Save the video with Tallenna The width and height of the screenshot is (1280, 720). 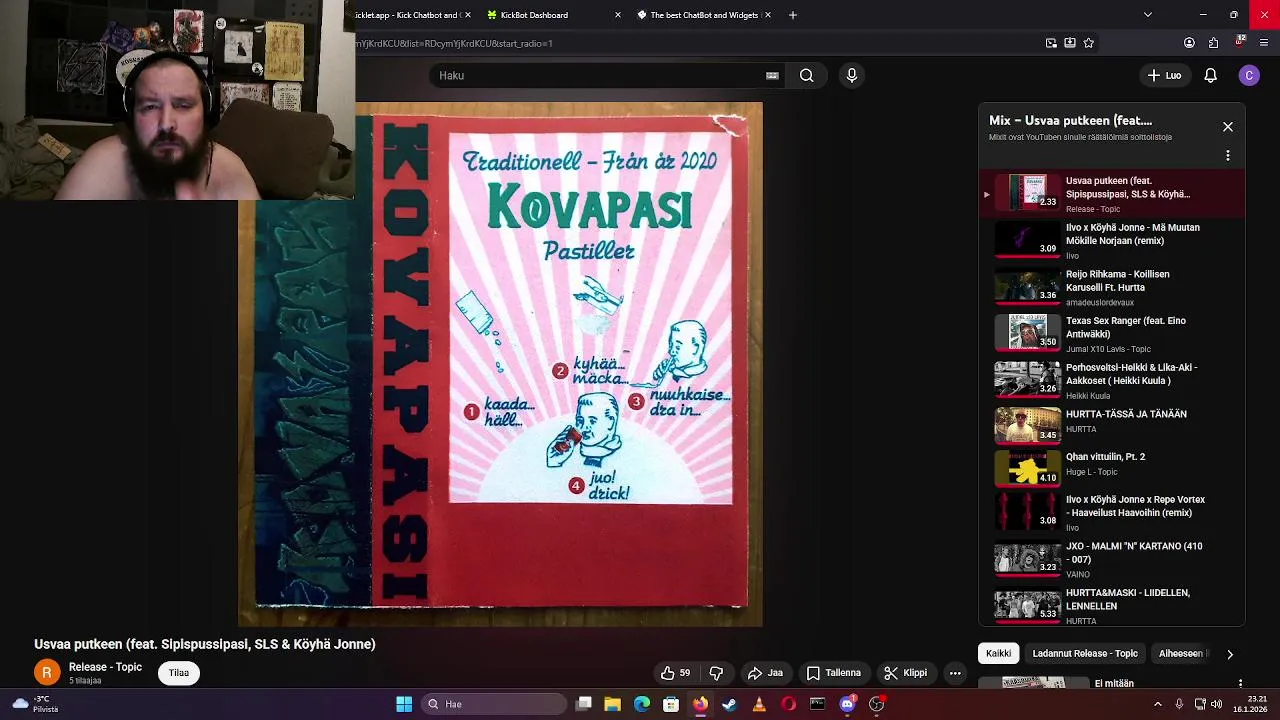click(x=834, y=673)
